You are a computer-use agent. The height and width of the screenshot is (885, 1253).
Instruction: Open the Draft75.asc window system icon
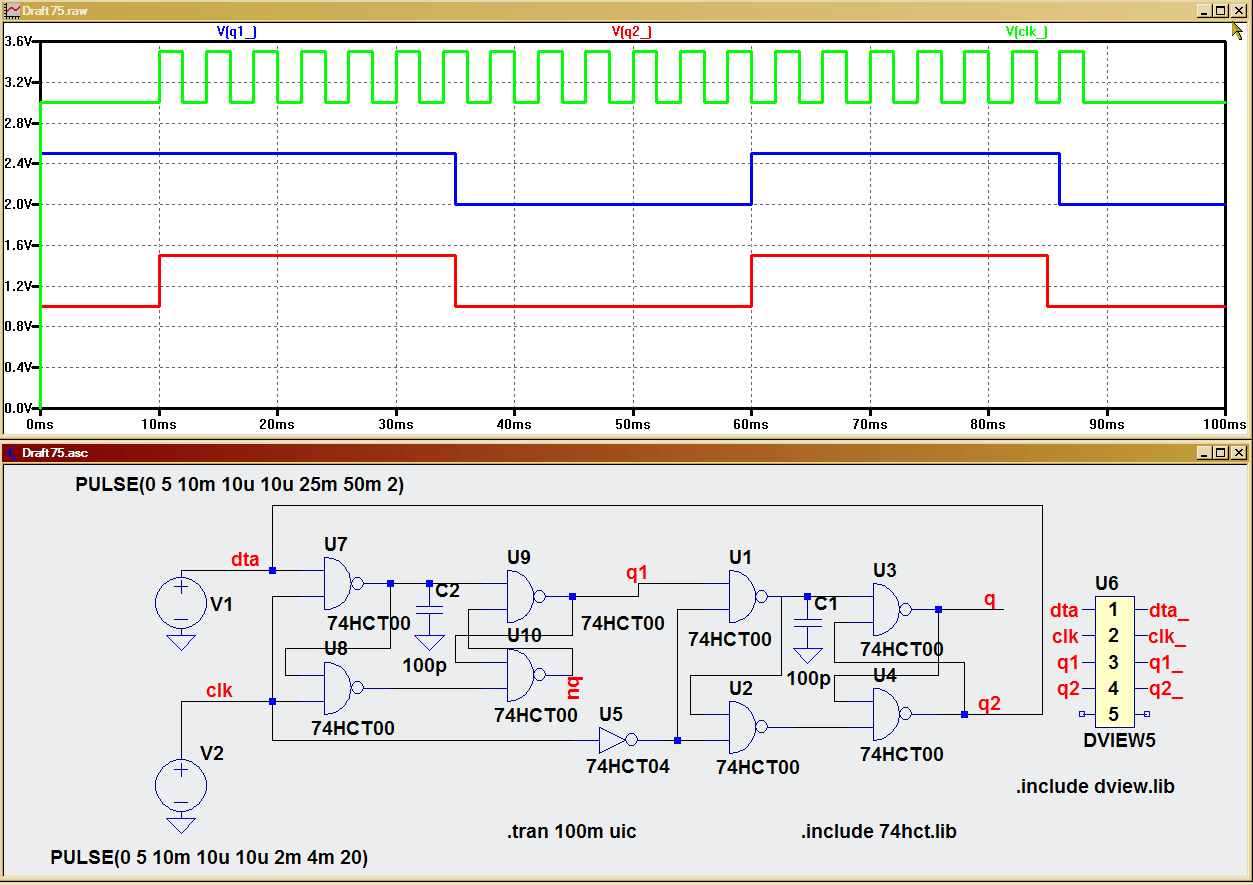point(12,453)
